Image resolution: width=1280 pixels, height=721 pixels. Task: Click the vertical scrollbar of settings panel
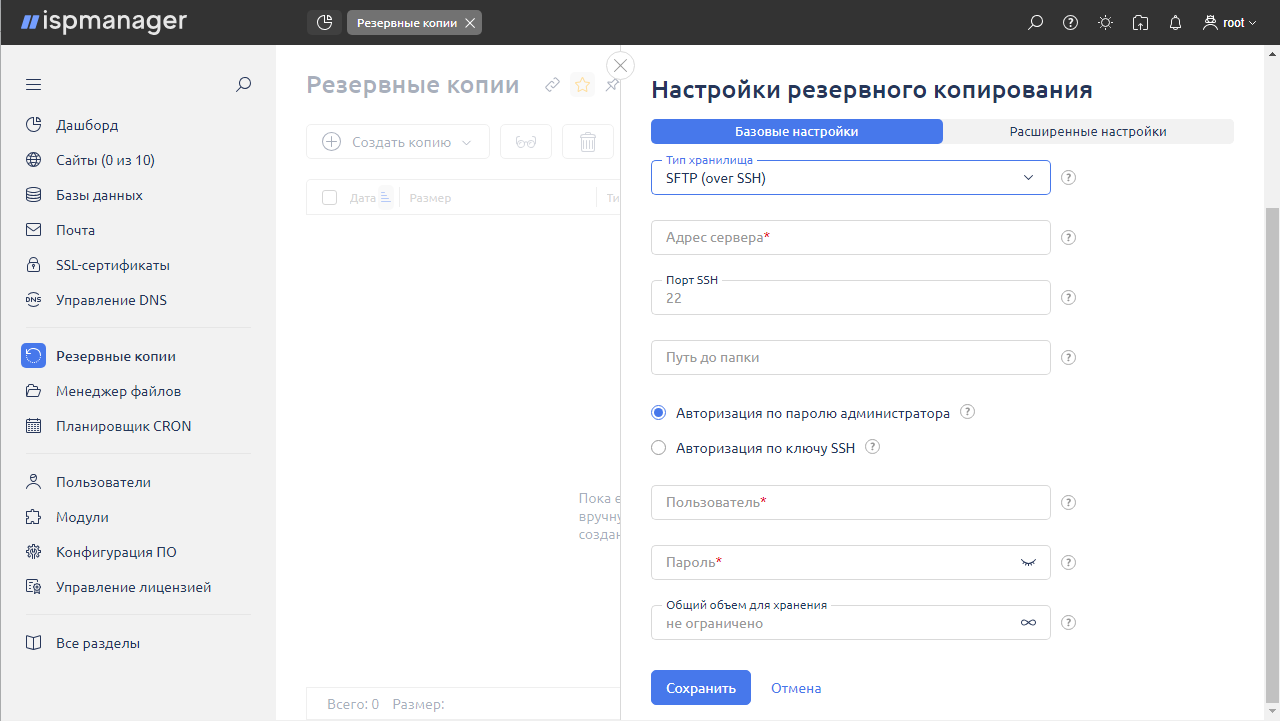1272,450
